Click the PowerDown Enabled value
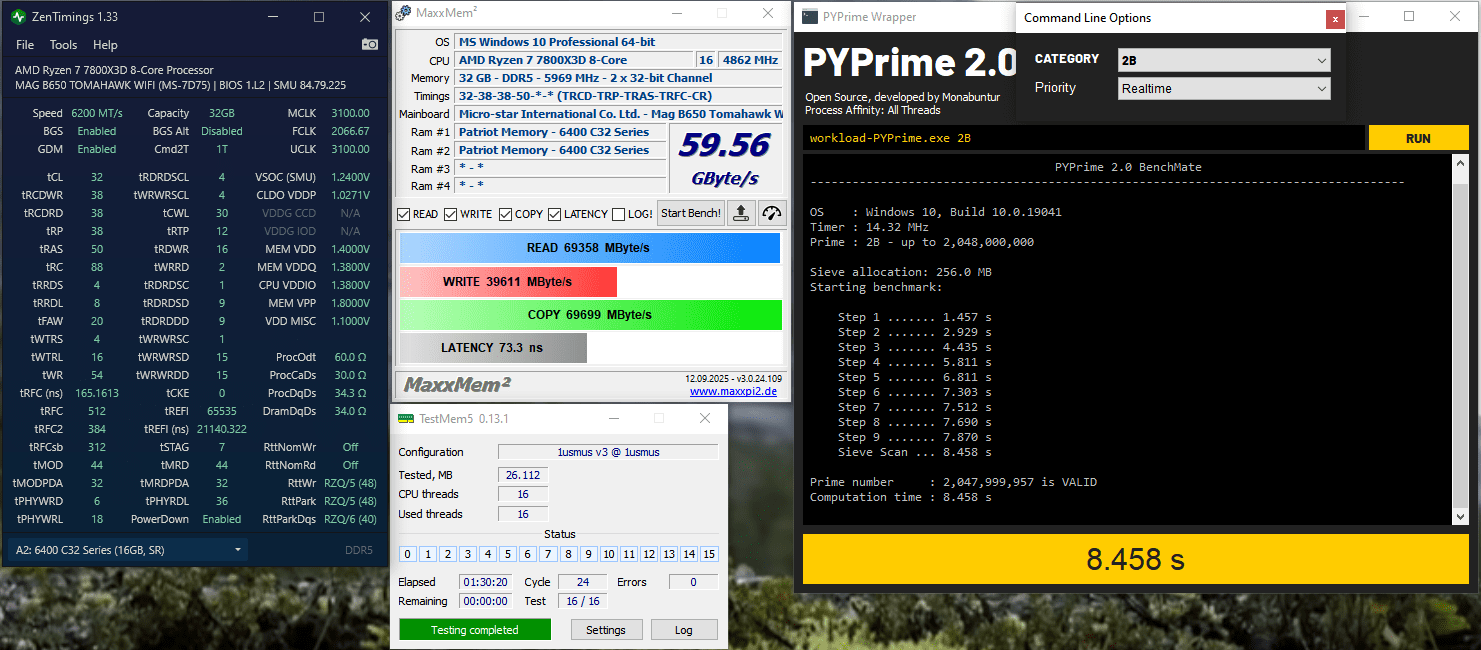Image resolution: width=1481 pixels, height=650 pixels. [x=221, y=519]
